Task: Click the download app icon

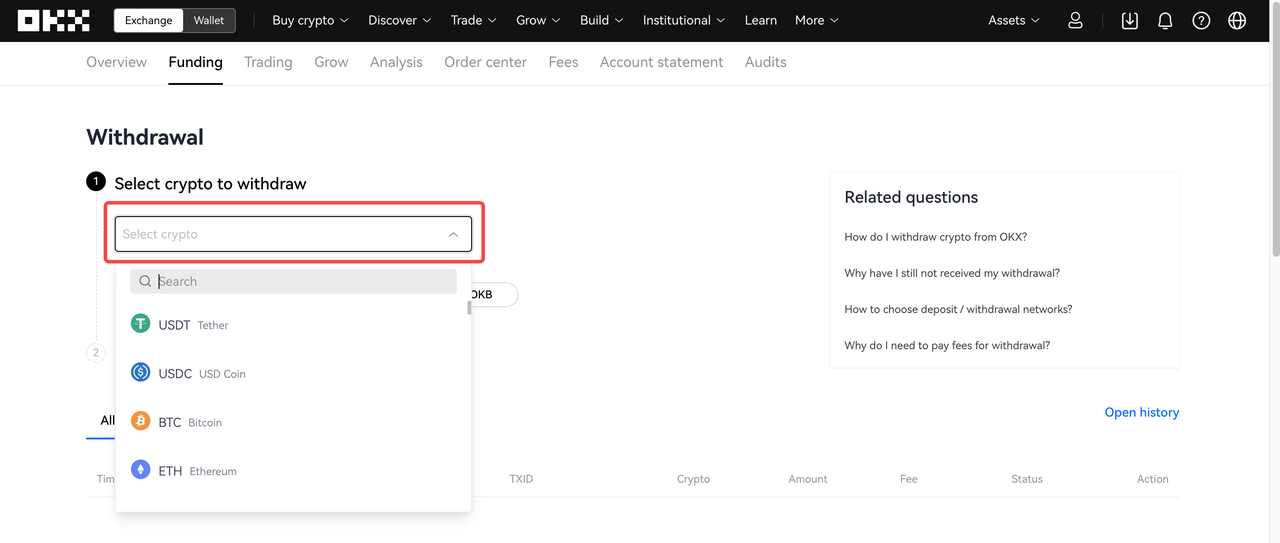Action: (1129, 20)
